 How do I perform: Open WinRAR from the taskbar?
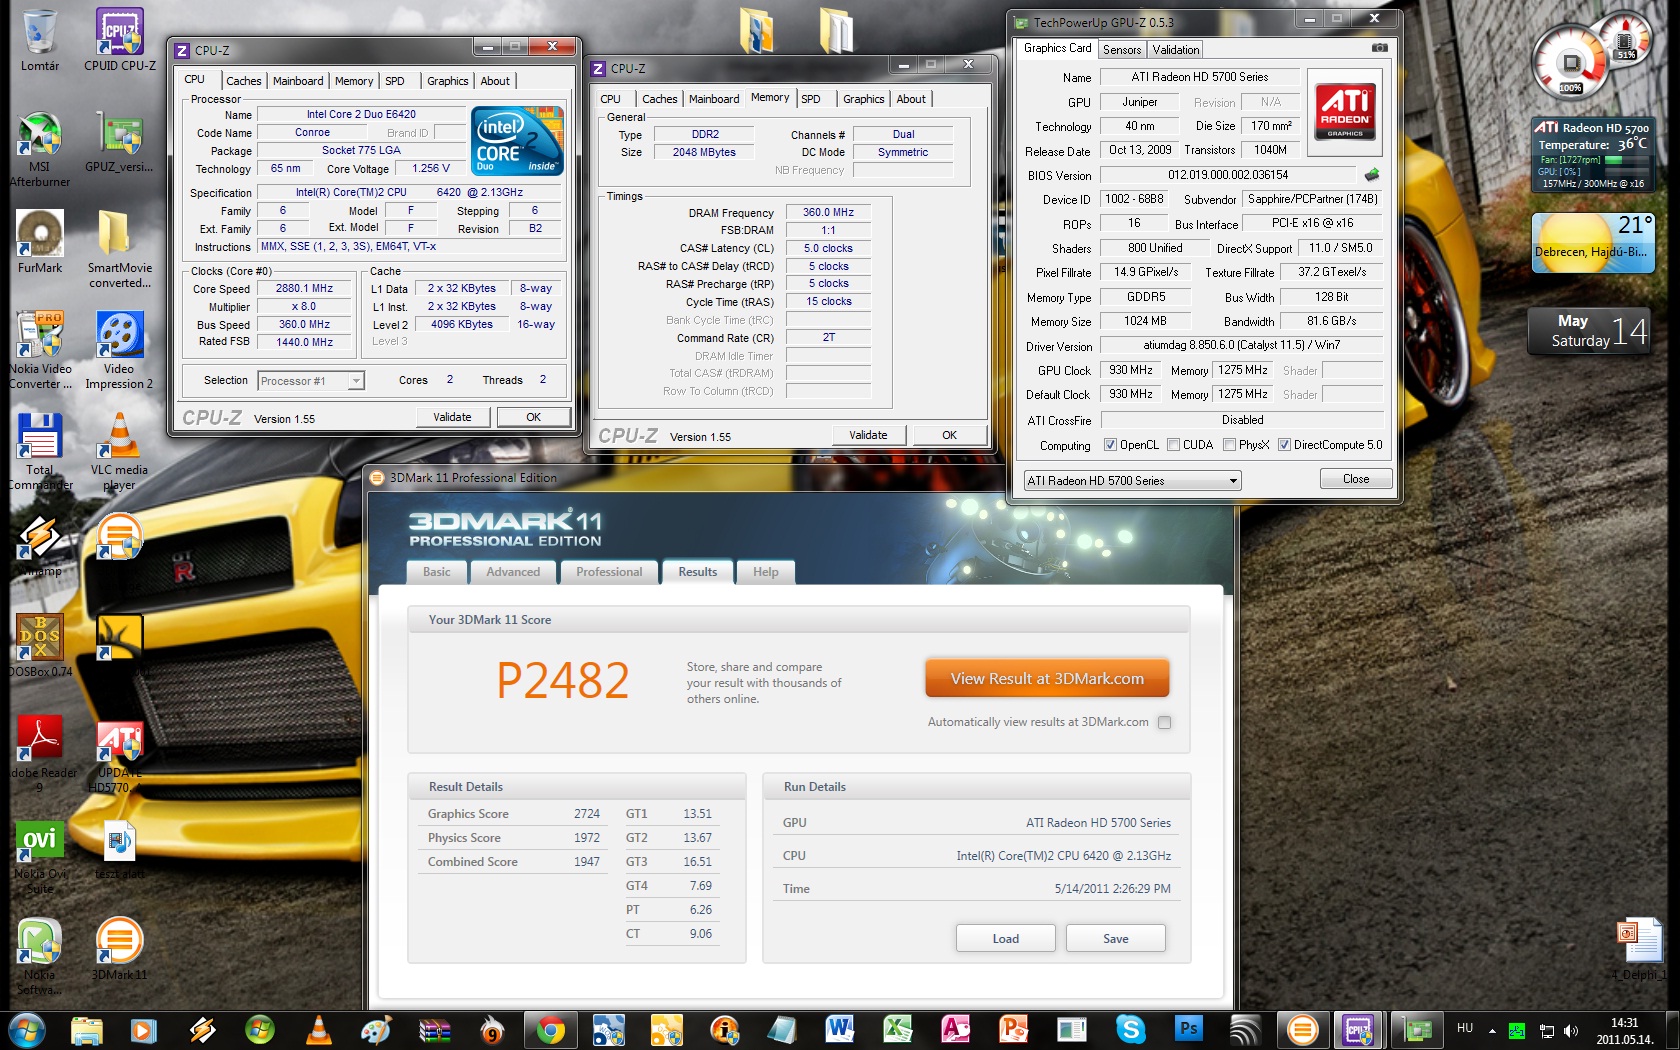[434, 1029]
